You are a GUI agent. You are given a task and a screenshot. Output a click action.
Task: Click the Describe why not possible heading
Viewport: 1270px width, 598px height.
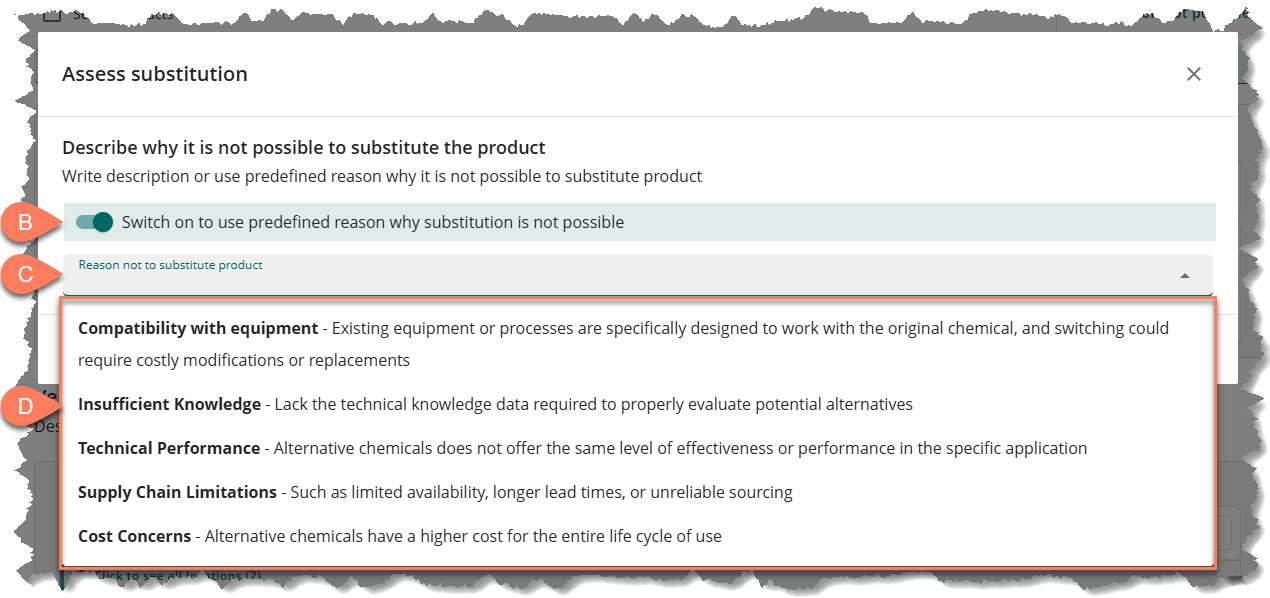click(x=304, y=148)
